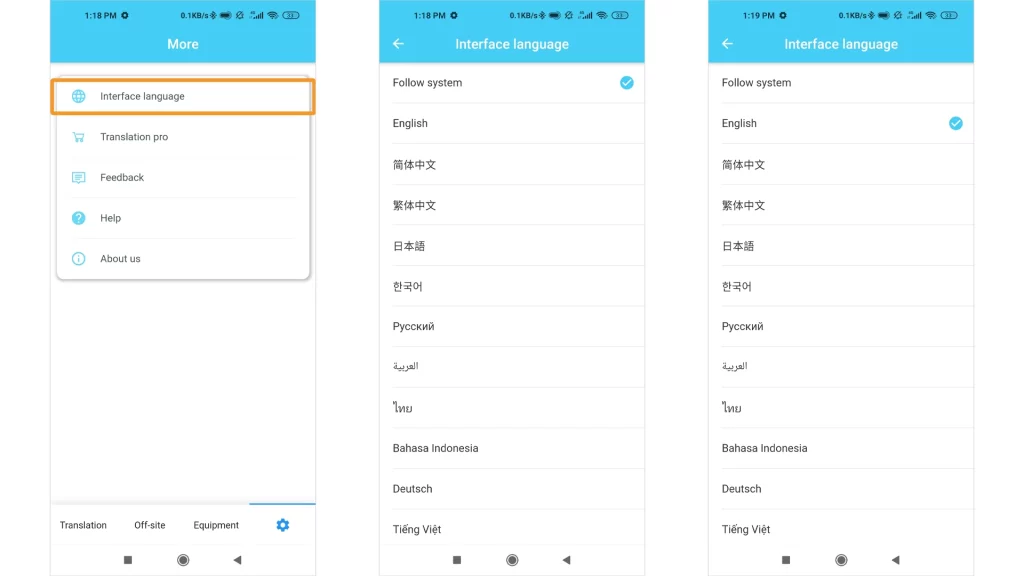Open the Off-site tab
This screenshot has width=1024, height=576.
[150, 525]
